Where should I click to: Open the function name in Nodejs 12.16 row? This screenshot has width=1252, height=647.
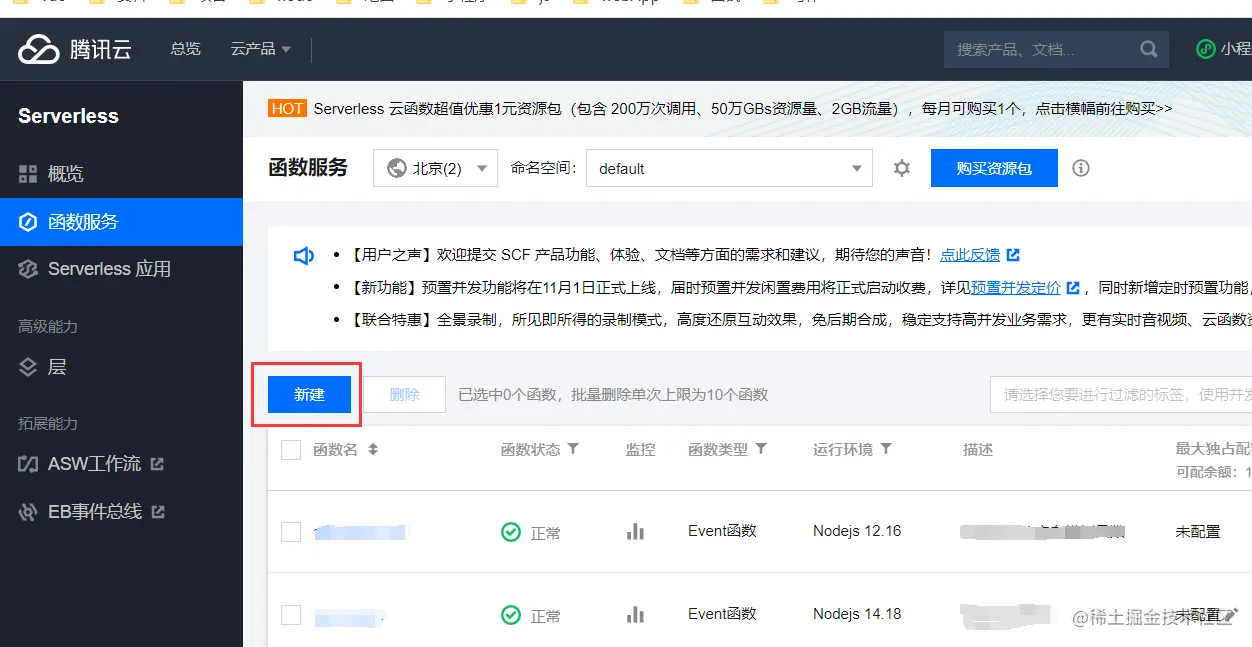coord(359,532)
